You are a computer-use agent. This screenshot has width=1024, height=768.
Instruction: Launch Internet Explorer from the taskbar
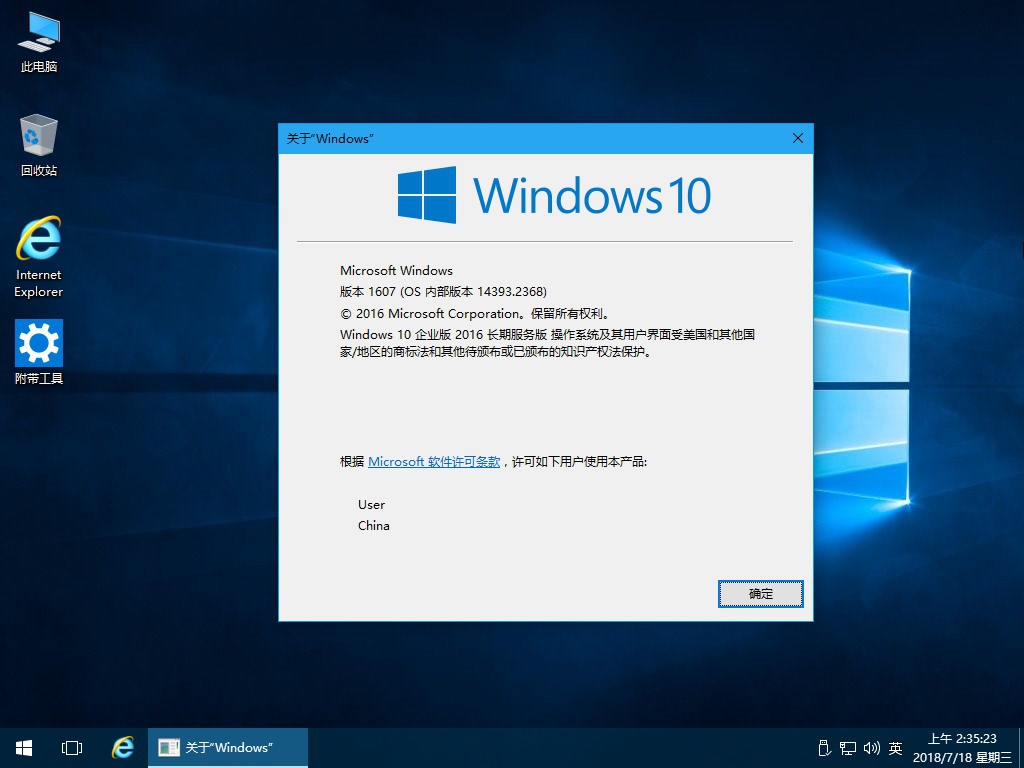pyautogui.click(x=122, y=748)
